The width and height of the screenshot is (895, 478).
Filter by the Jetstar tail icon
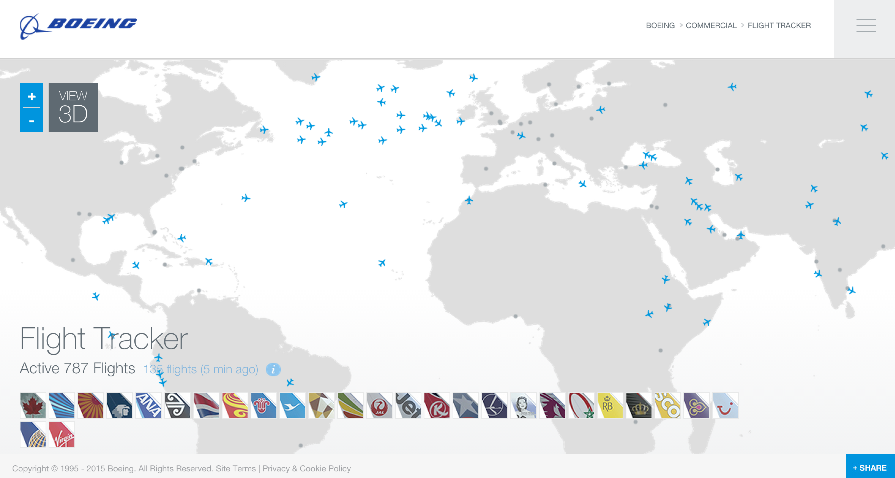(408, 405)
